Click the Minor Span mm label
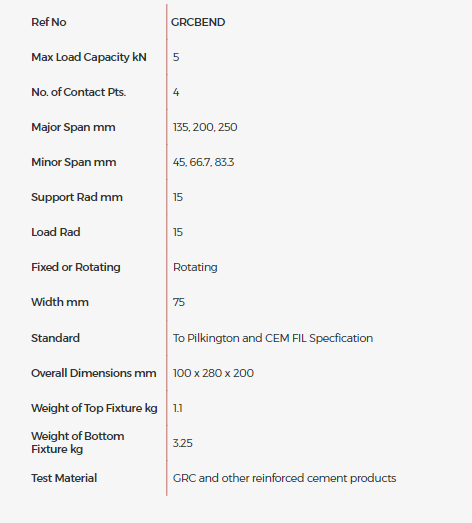 (x=74, y=162)
